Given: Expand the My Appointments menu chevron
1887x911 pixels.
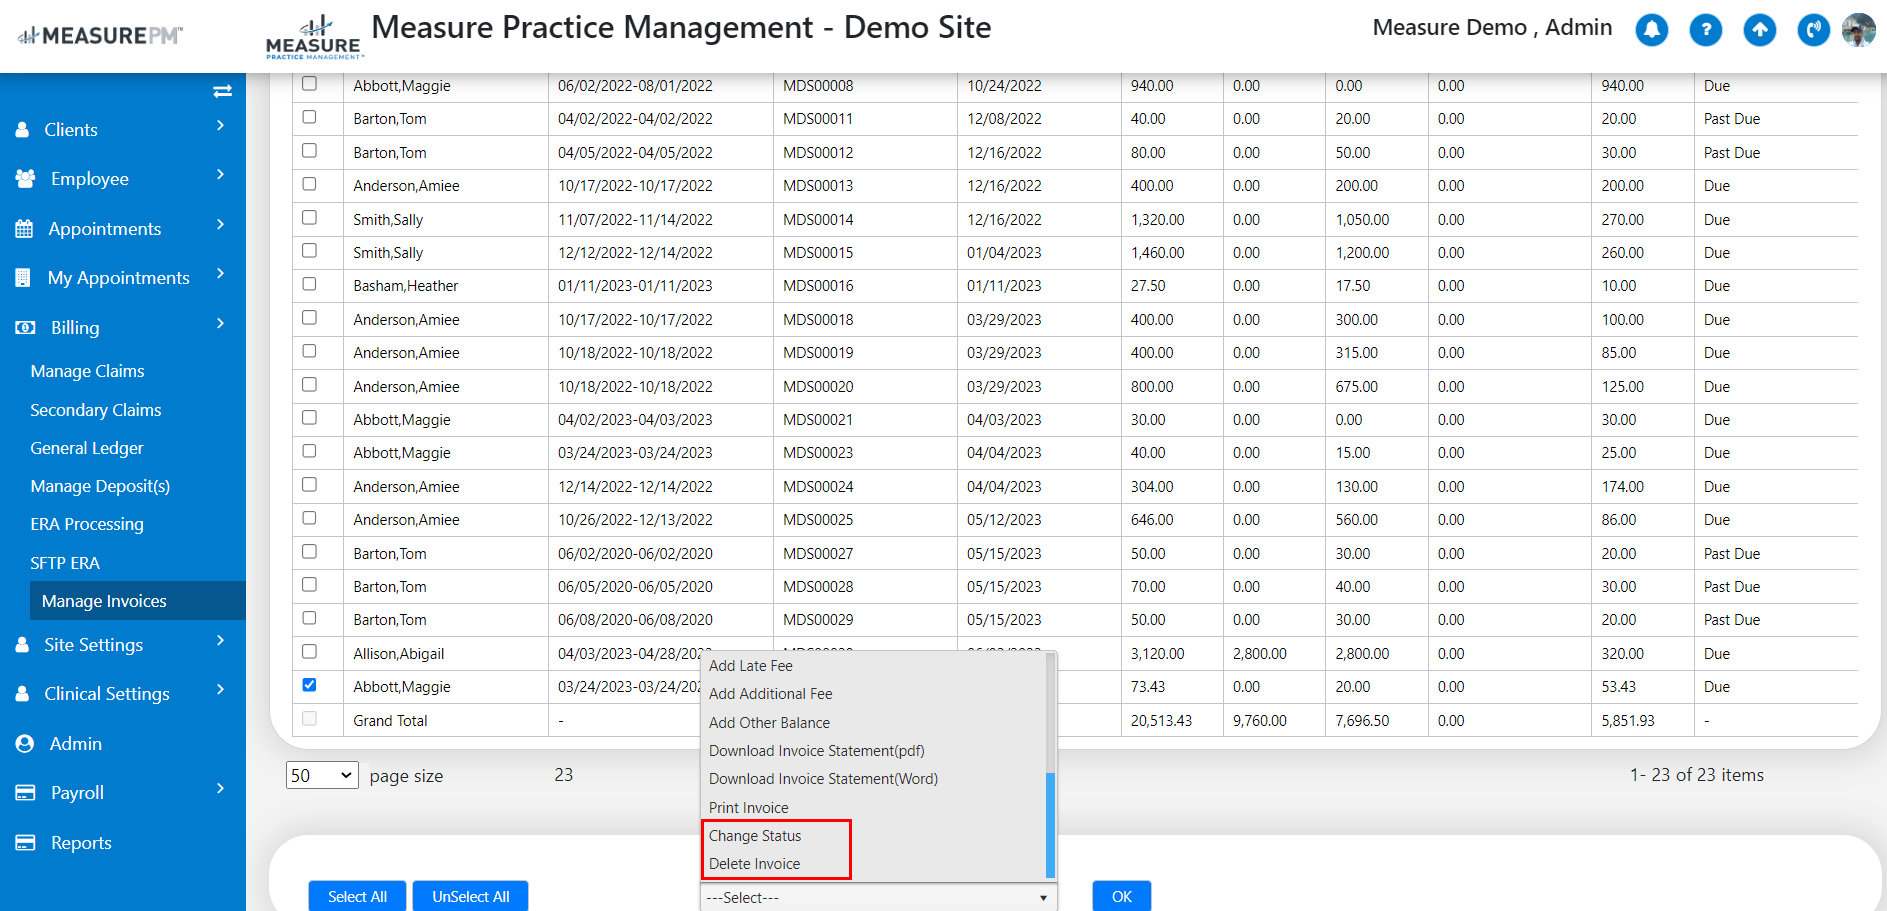Looking at the screenshot, I should tap(220, 274).
